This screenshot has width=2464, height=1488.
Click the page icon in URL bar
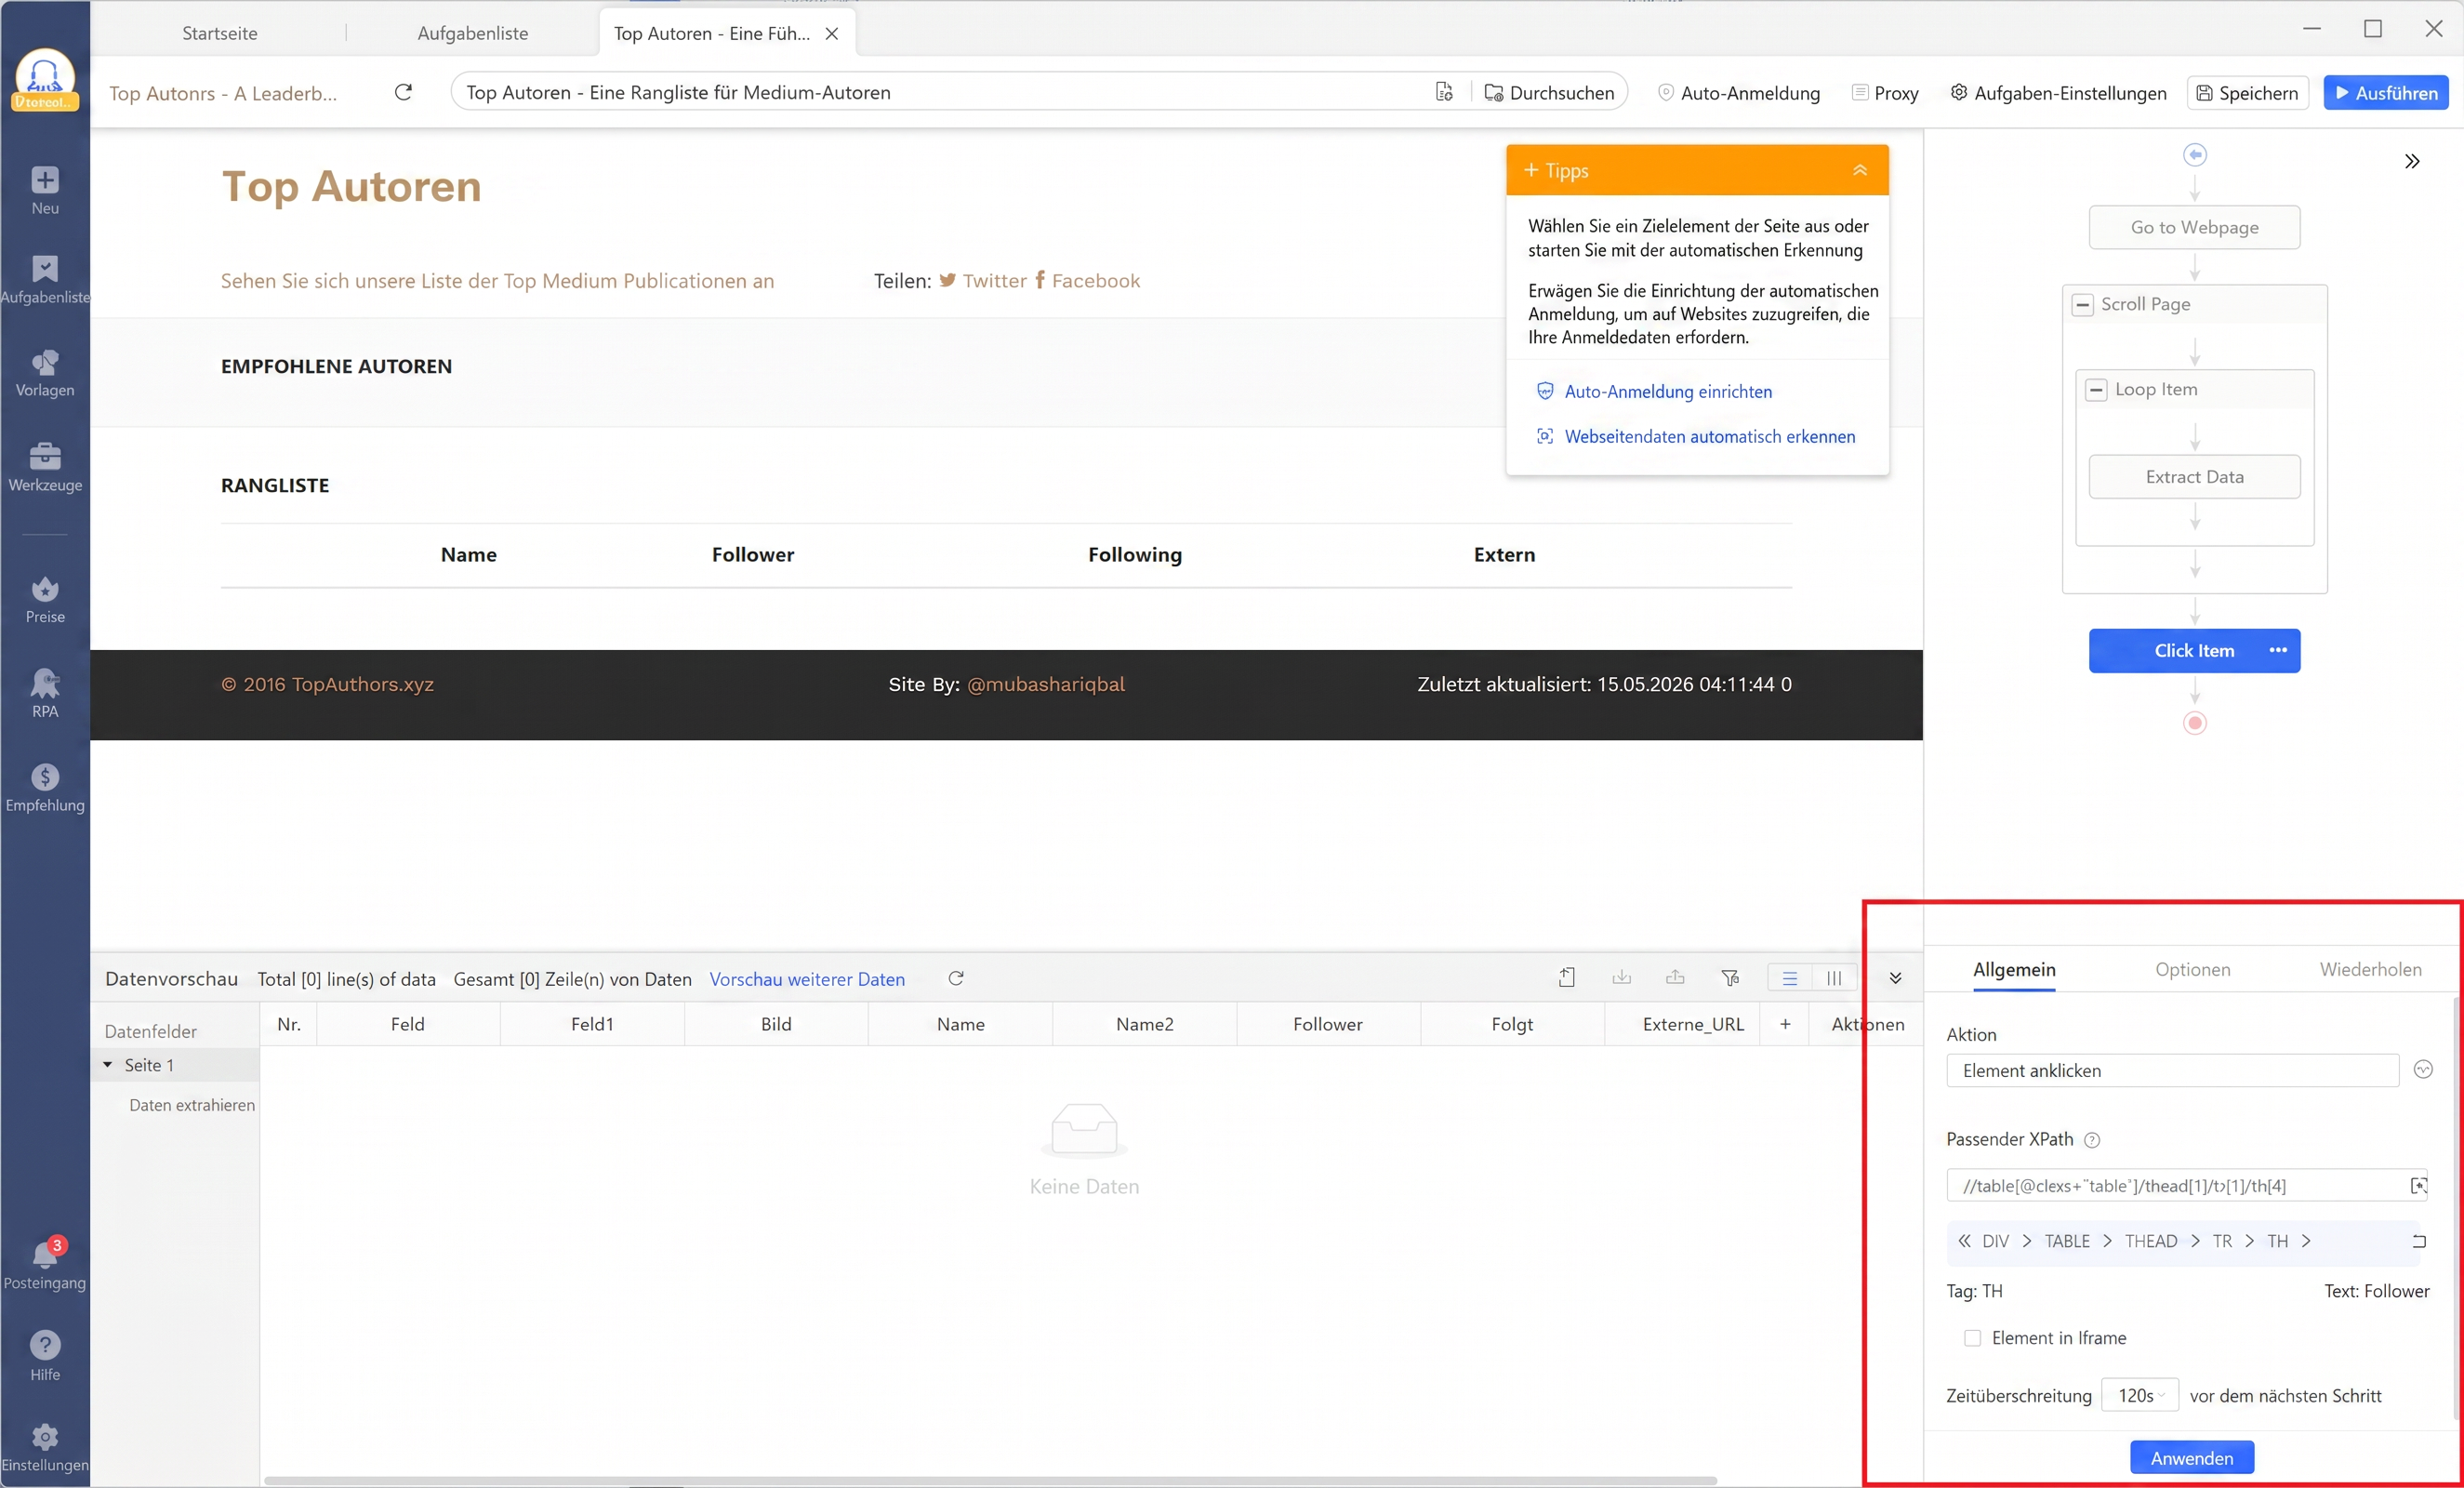click(x=1444, y=92)
